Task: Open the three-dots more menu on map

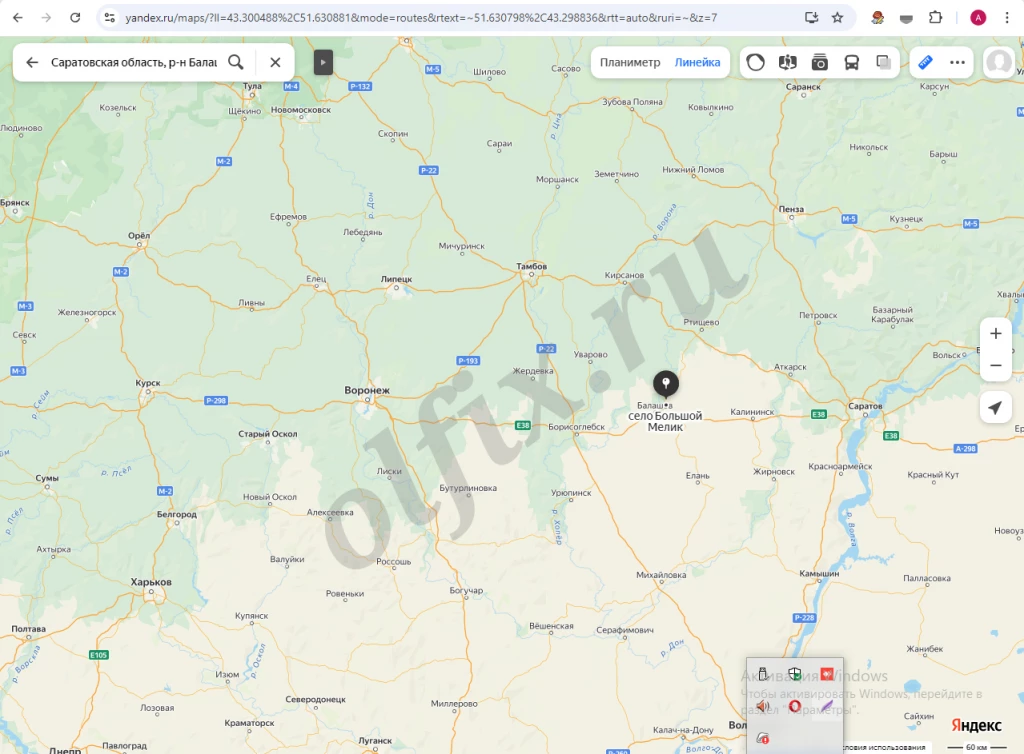Action: tap(957, 62)
